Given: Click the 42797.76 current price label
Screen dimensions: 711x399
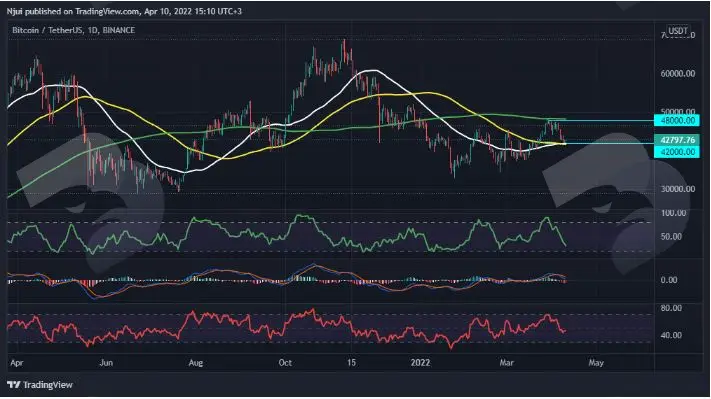Looking at the screenshot, I should pos(677,140).
